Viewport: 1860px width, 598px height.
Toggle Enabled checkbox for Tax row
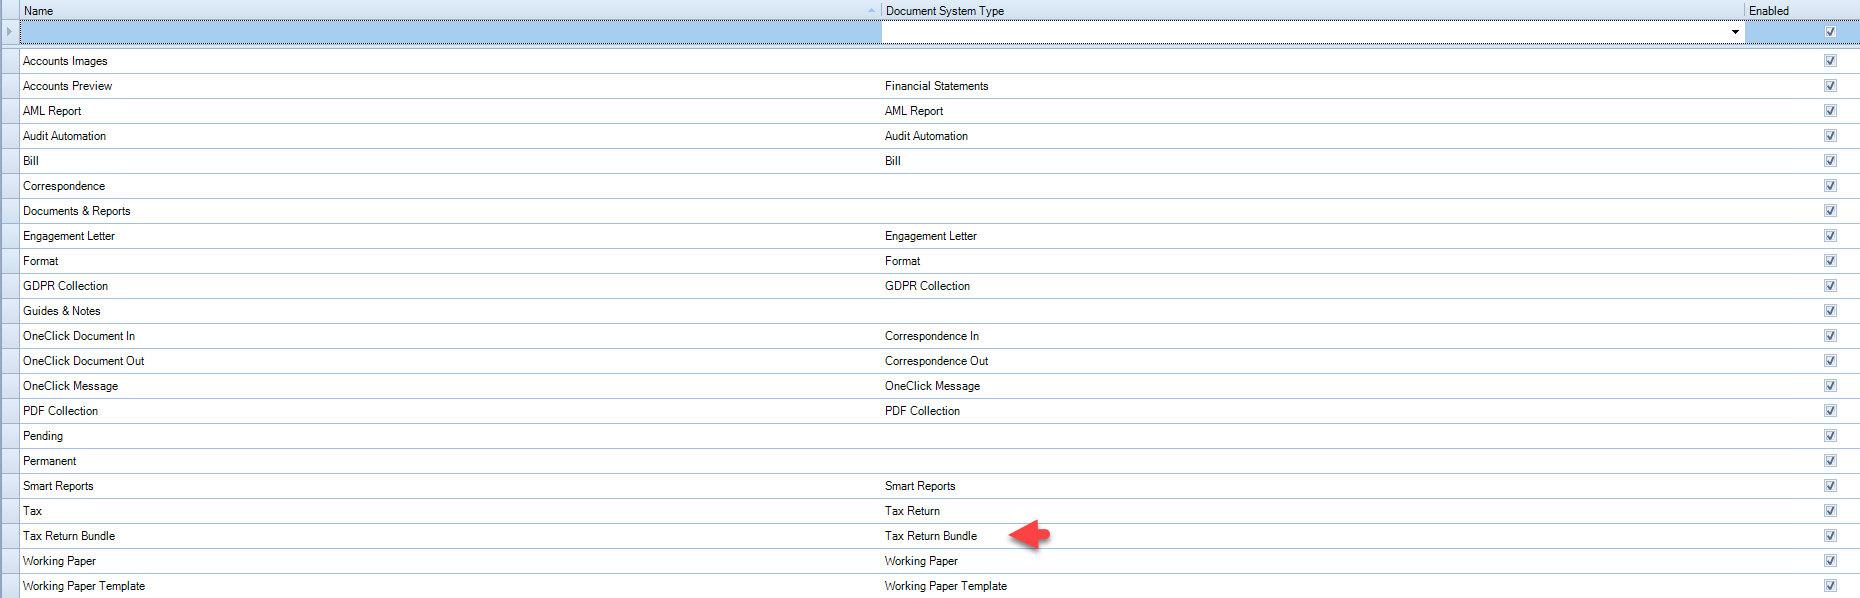click(x=1830, y=511)
